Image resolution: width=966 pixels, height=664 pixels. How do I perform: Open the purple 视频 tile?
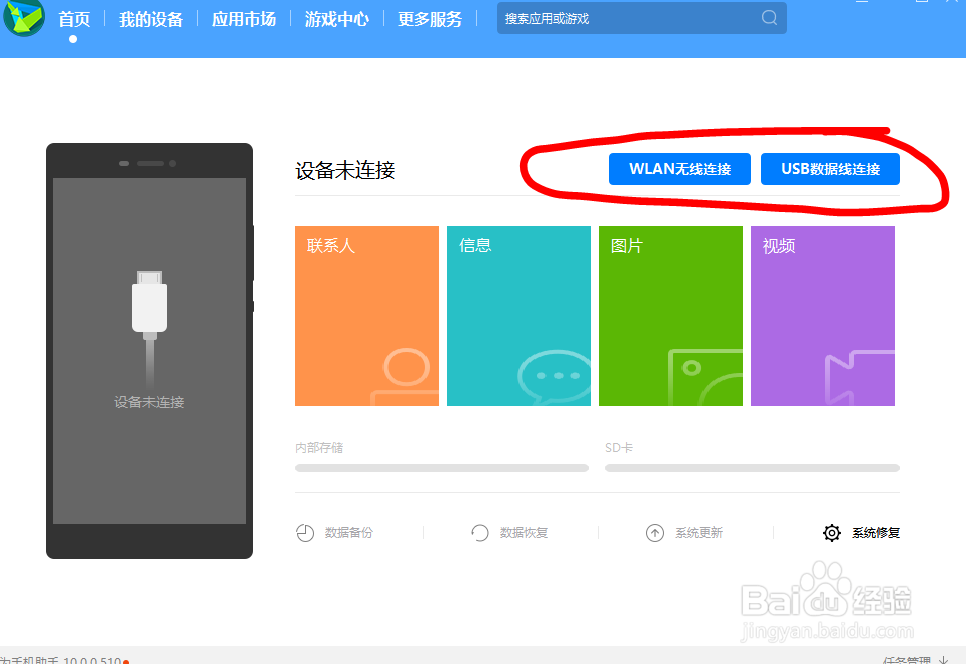822,316
